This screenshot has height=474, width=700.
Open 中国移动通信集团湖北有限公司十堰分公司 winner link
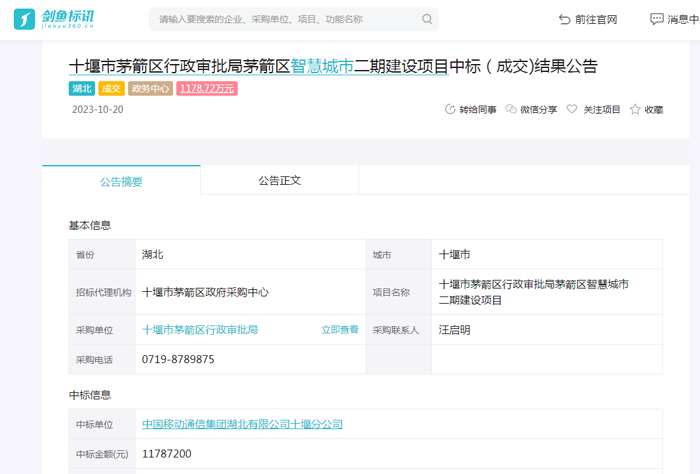[242, 424]
